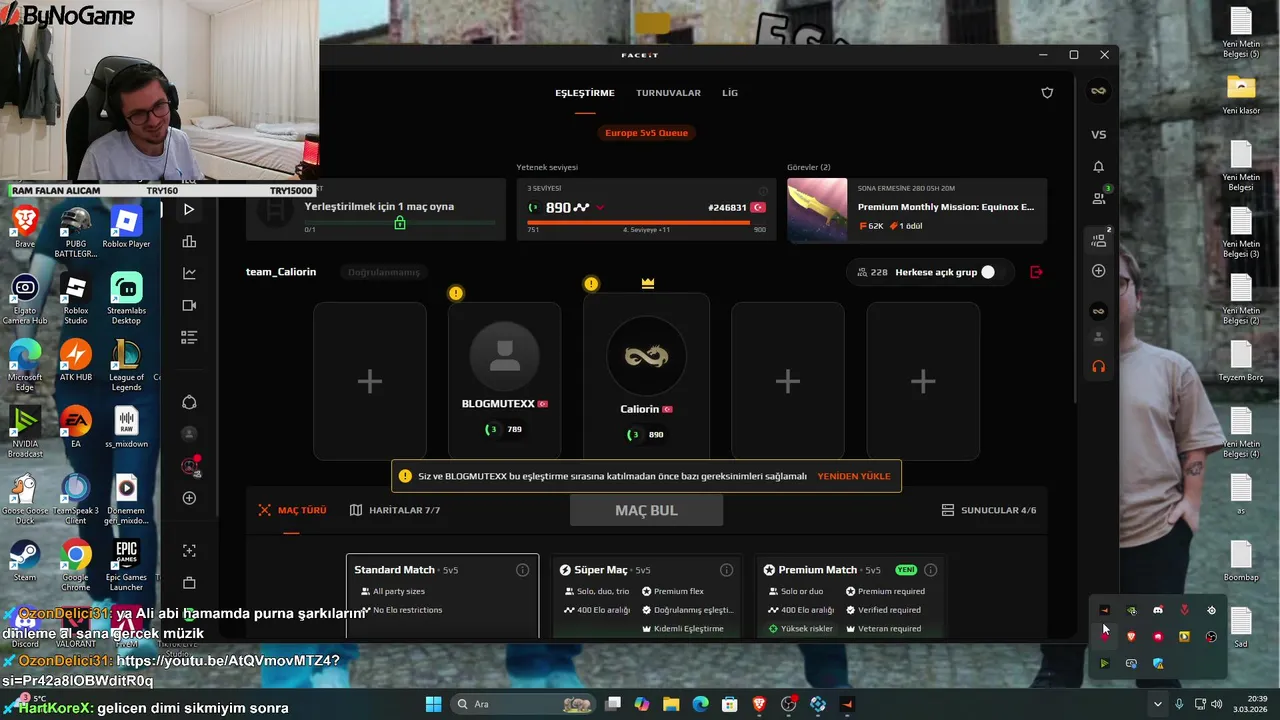Open the party icon with badge 2
Viewport: 1280px width, 720px height.
[1099, 240]
